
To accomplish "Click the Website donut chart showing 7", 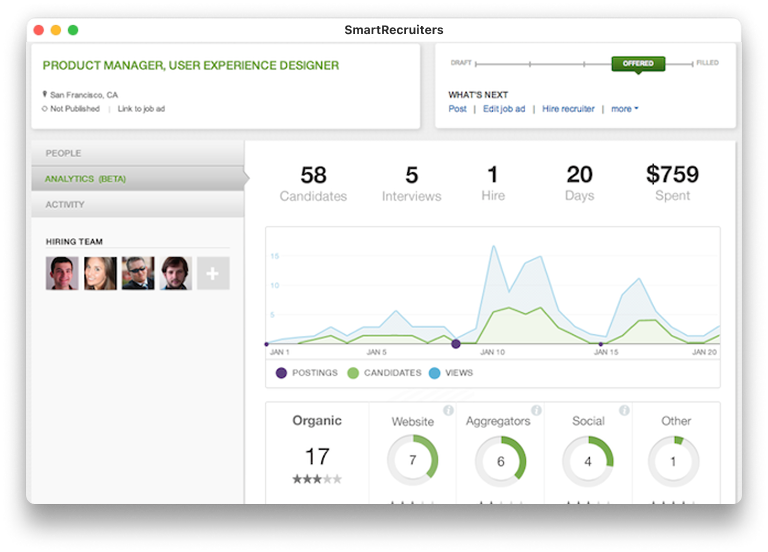I will click(x=413, y=460).
